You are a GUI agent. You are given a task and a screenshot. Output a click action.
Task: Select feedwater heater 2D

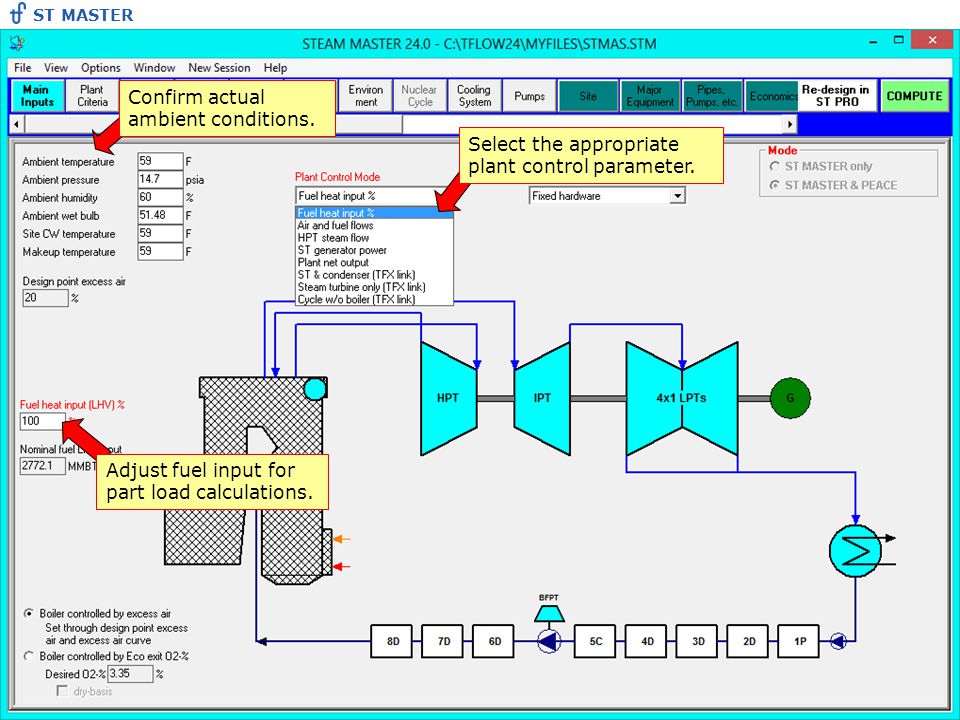748,642
